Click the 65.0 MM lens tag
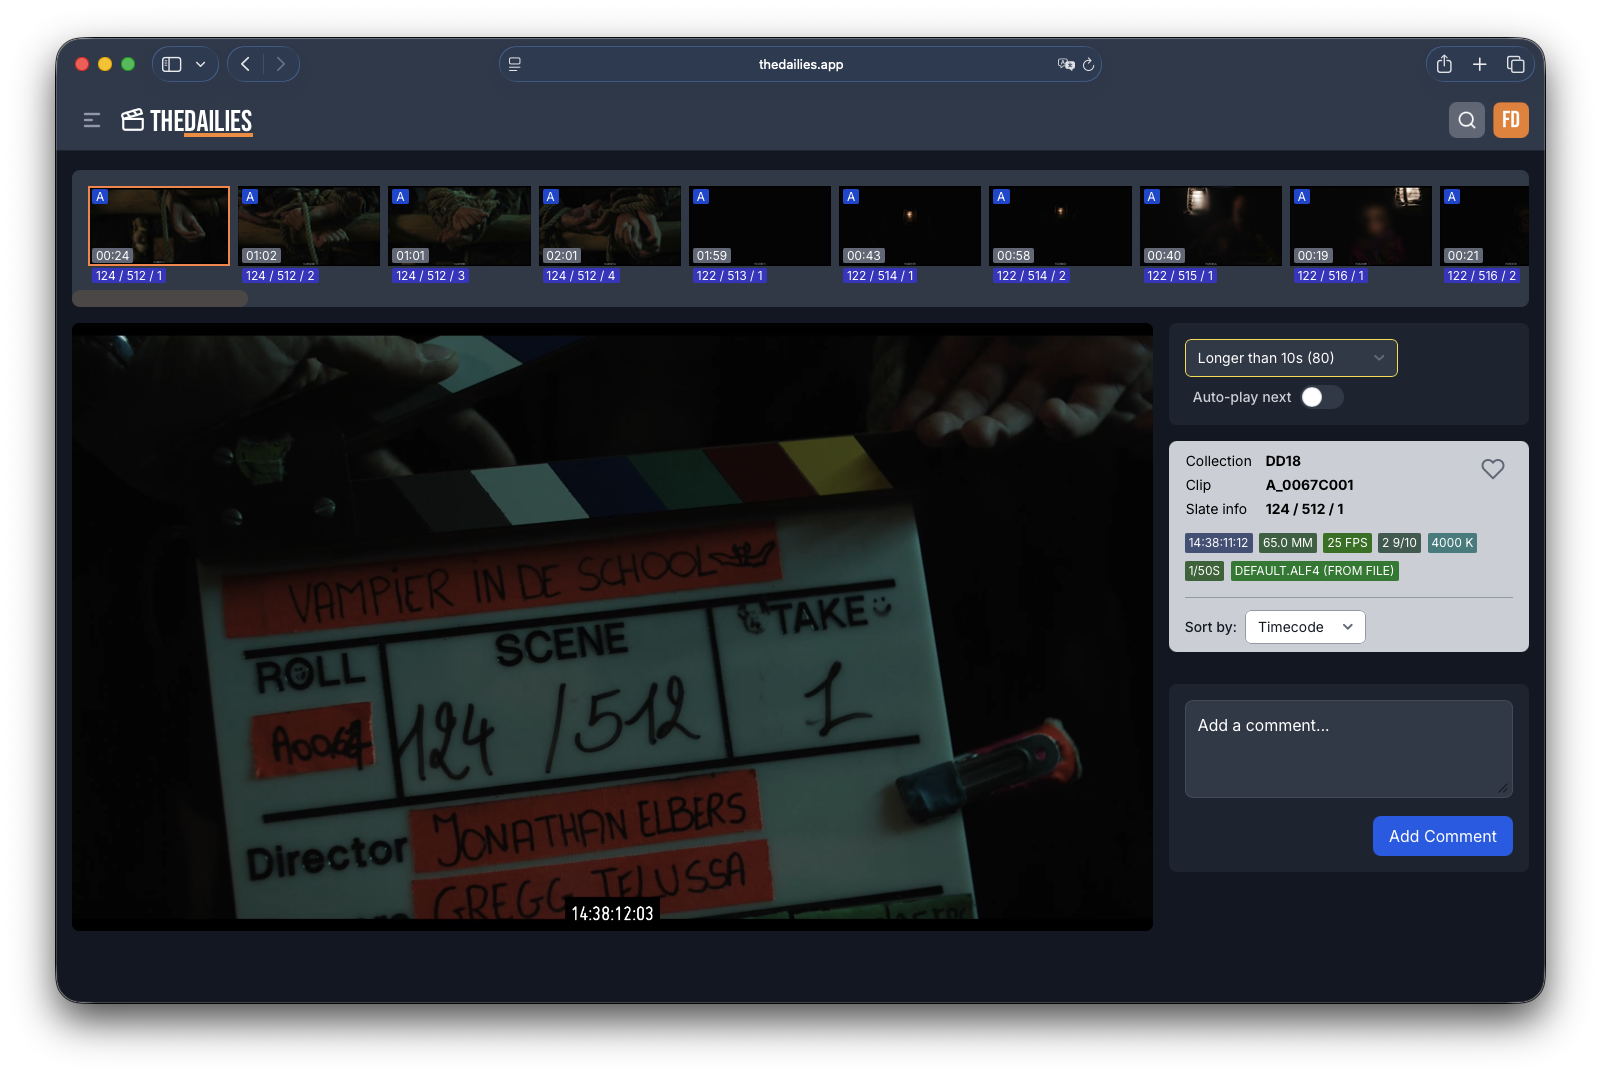 pyautogui.click(x=1287, y=543)
